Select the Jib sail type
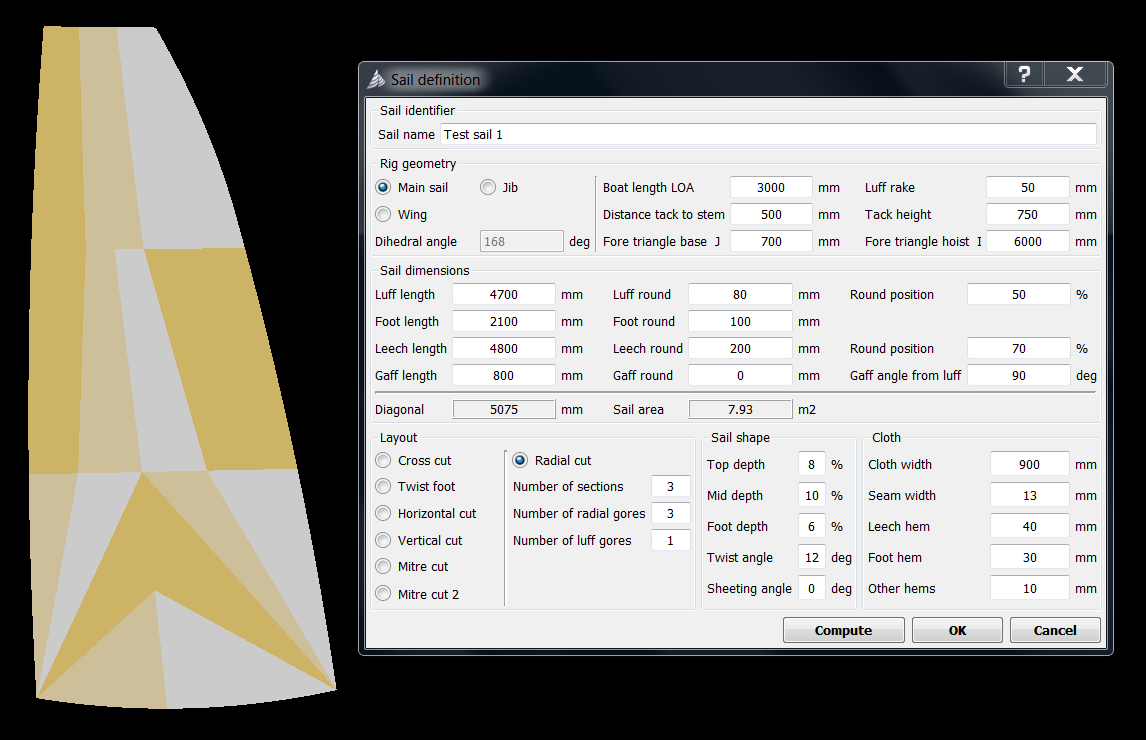This screenshot has height=740, width=1146. 488,187
